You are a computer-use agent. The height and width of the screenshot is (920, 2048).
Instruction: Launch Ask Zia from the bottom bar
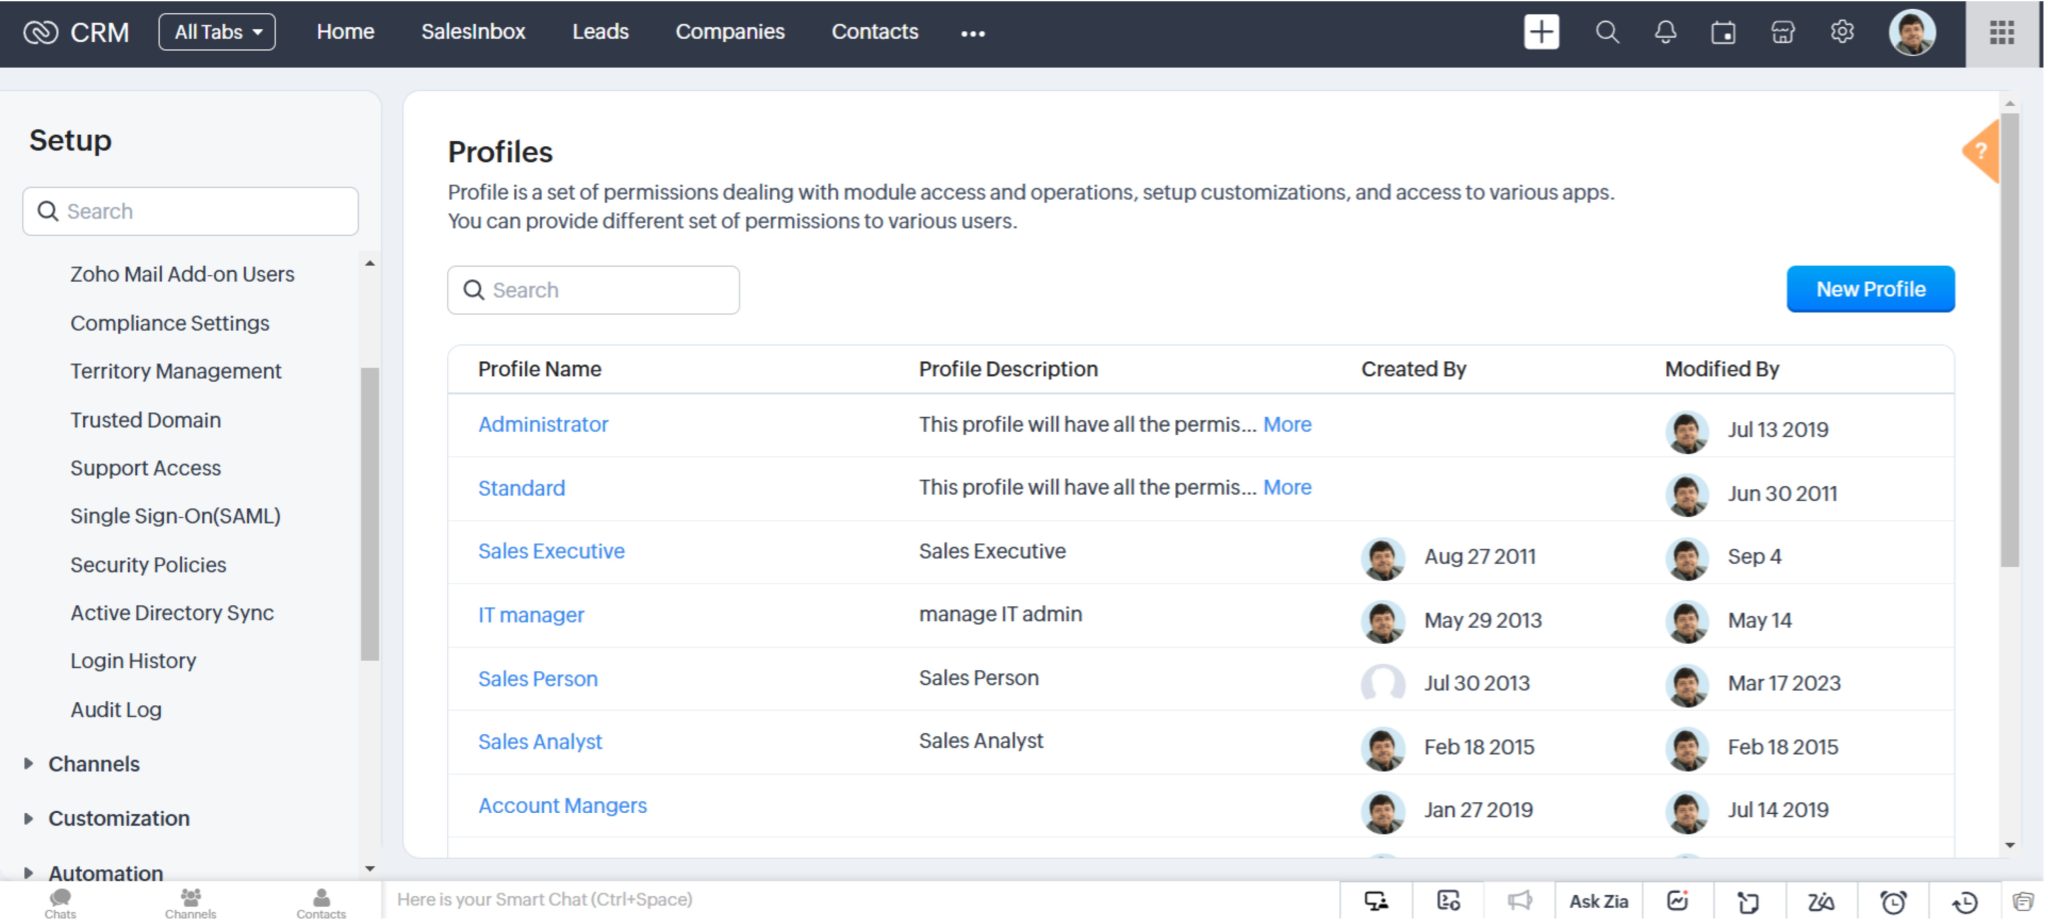click(x=1598, y=899)
